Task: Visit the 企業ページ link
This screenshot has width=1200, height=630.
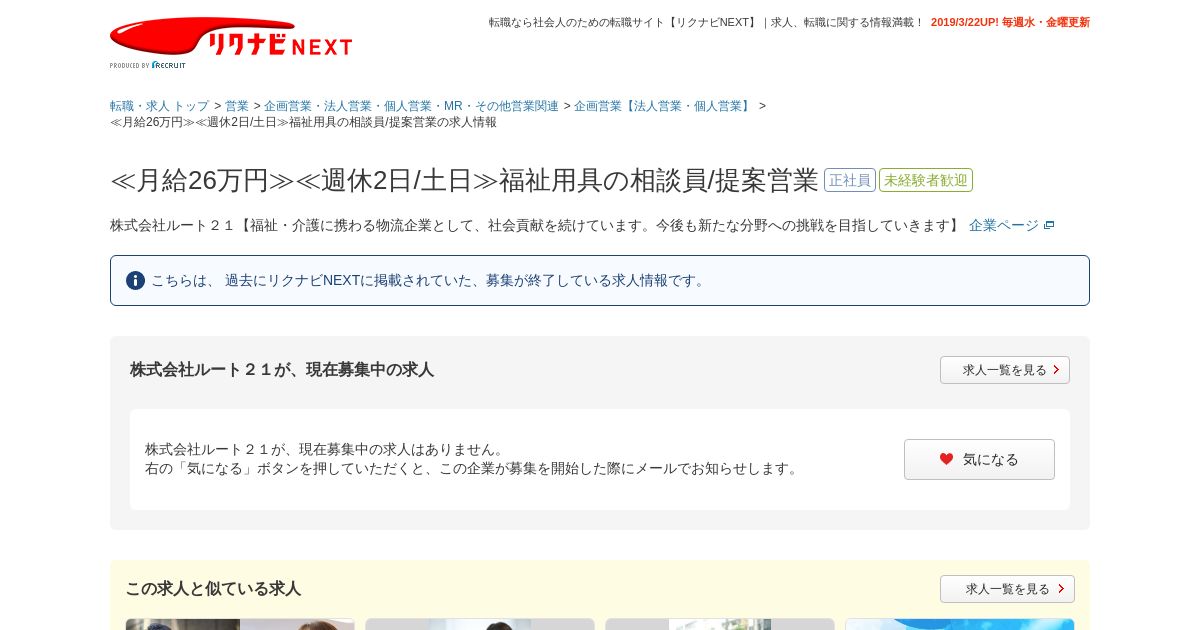Action: 1004,226
